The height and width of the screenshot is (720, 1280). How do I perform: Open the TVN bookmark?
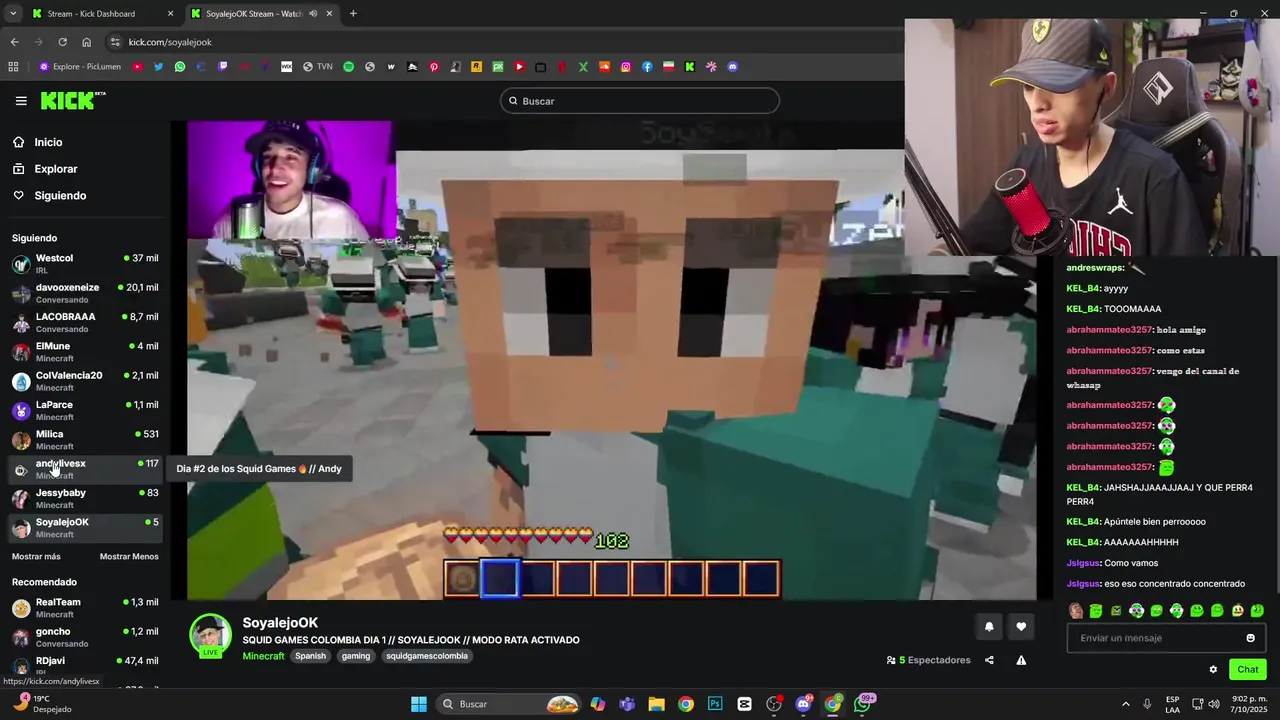coord(318,67)
